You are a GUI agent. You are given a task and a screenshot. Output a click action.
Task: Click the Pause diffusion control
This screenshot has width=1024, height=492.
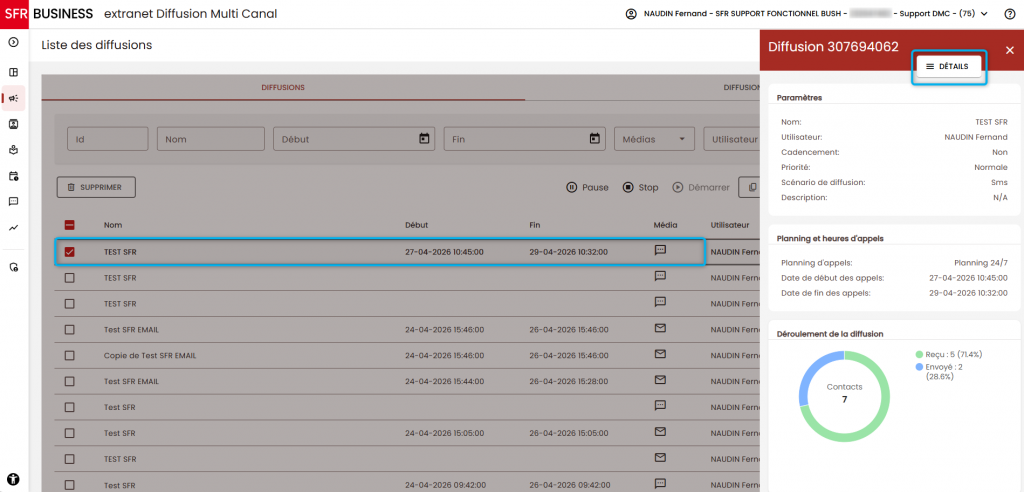587,188
